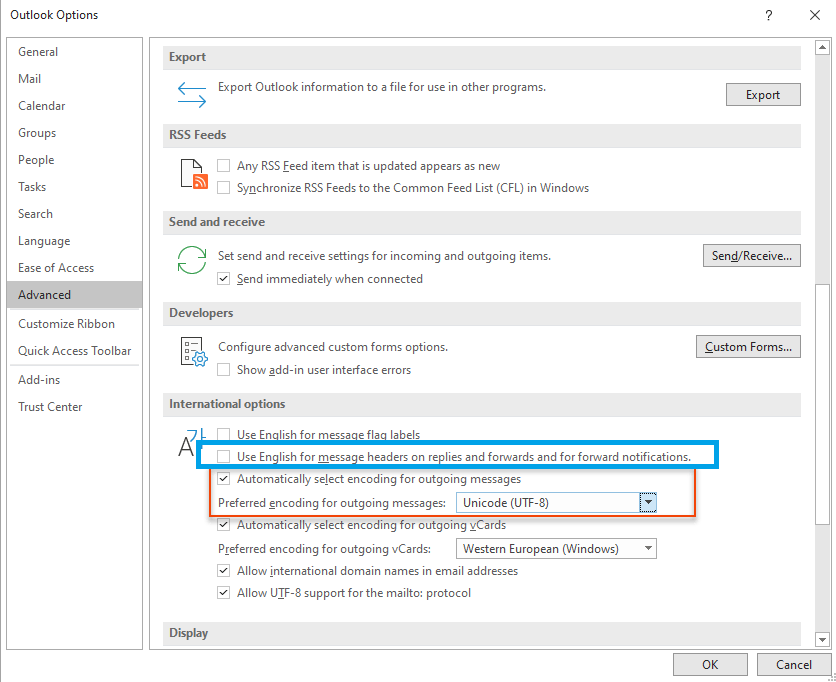Select the Ease of Access category
The height and width of the screenshot is (682, 836).
(x=75, y=268)
